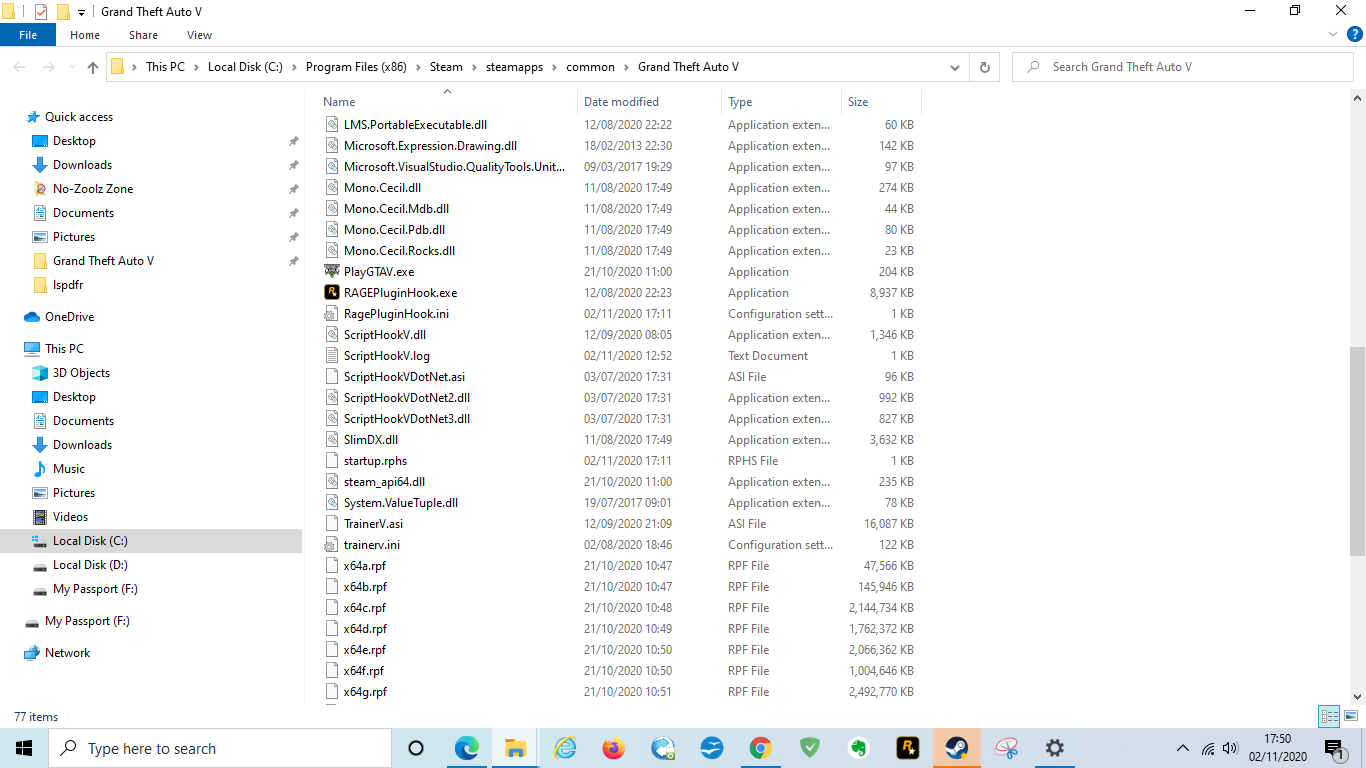1366x768 pixels.
Task: Refresh the Grand Theft Auto V folder
Action: 984,67
